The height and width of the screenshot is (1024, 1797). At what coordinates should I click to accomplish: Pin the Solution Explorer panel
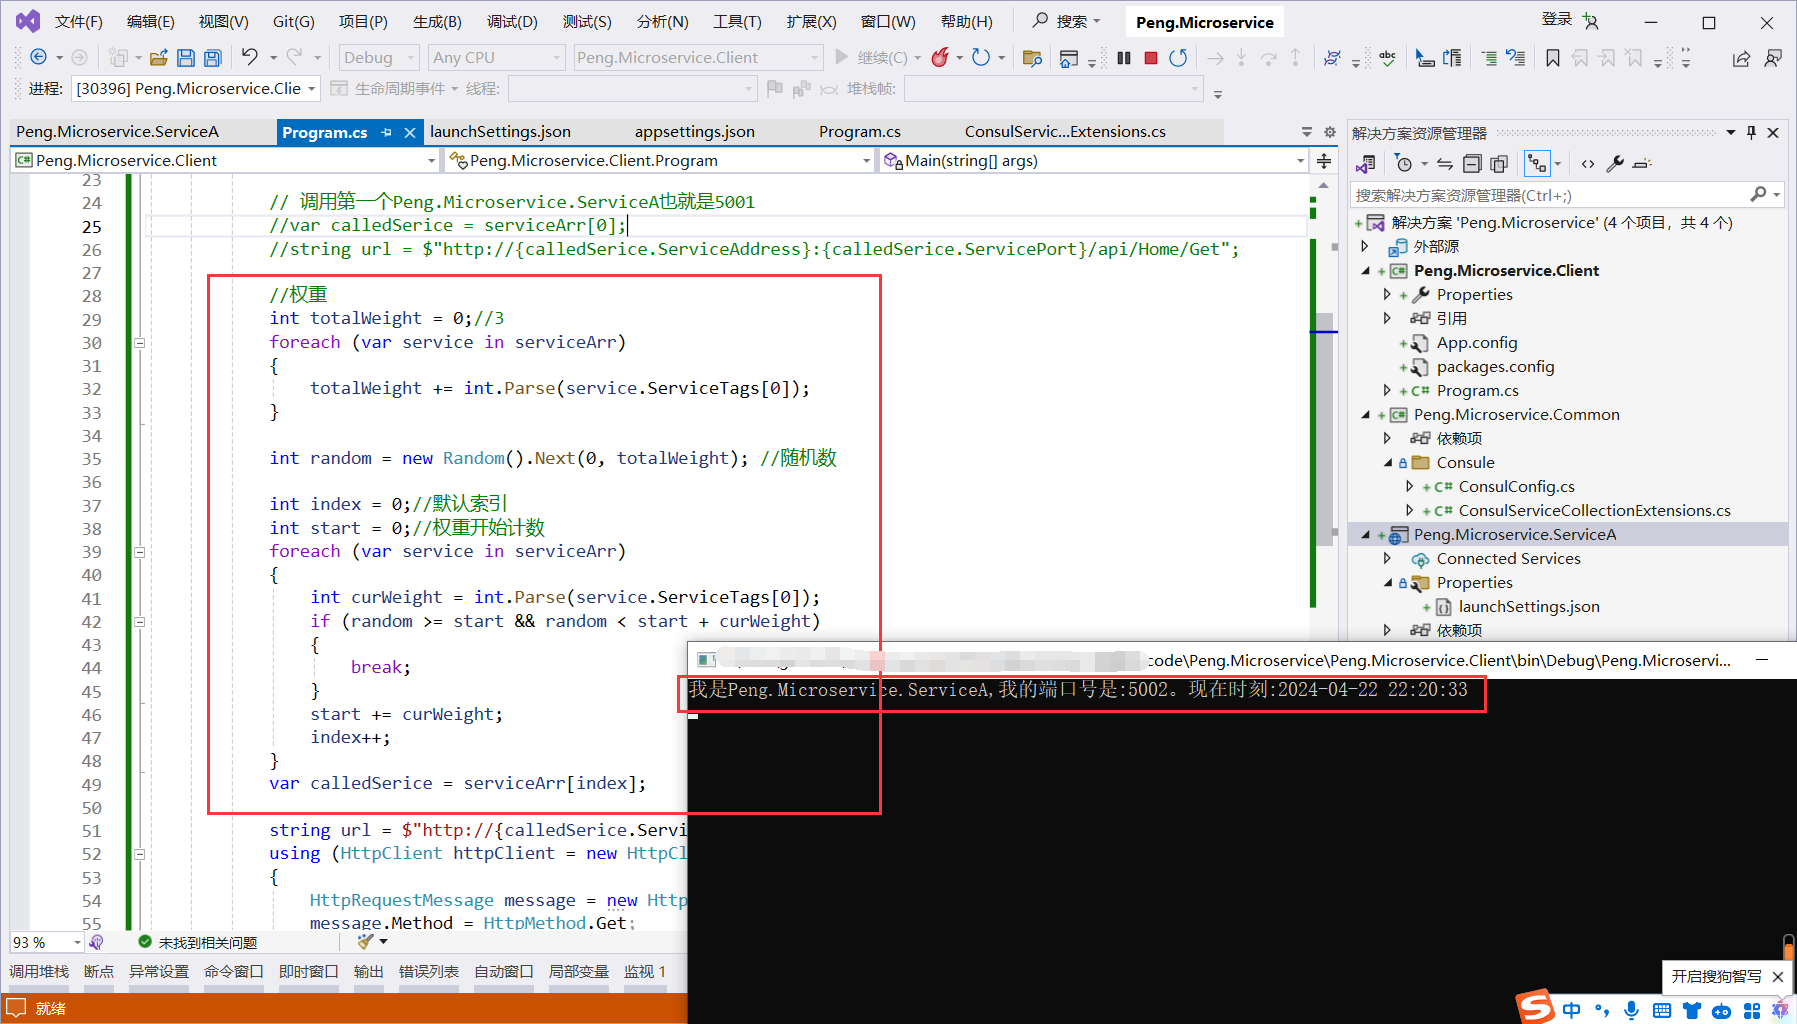coord(1751,132)
